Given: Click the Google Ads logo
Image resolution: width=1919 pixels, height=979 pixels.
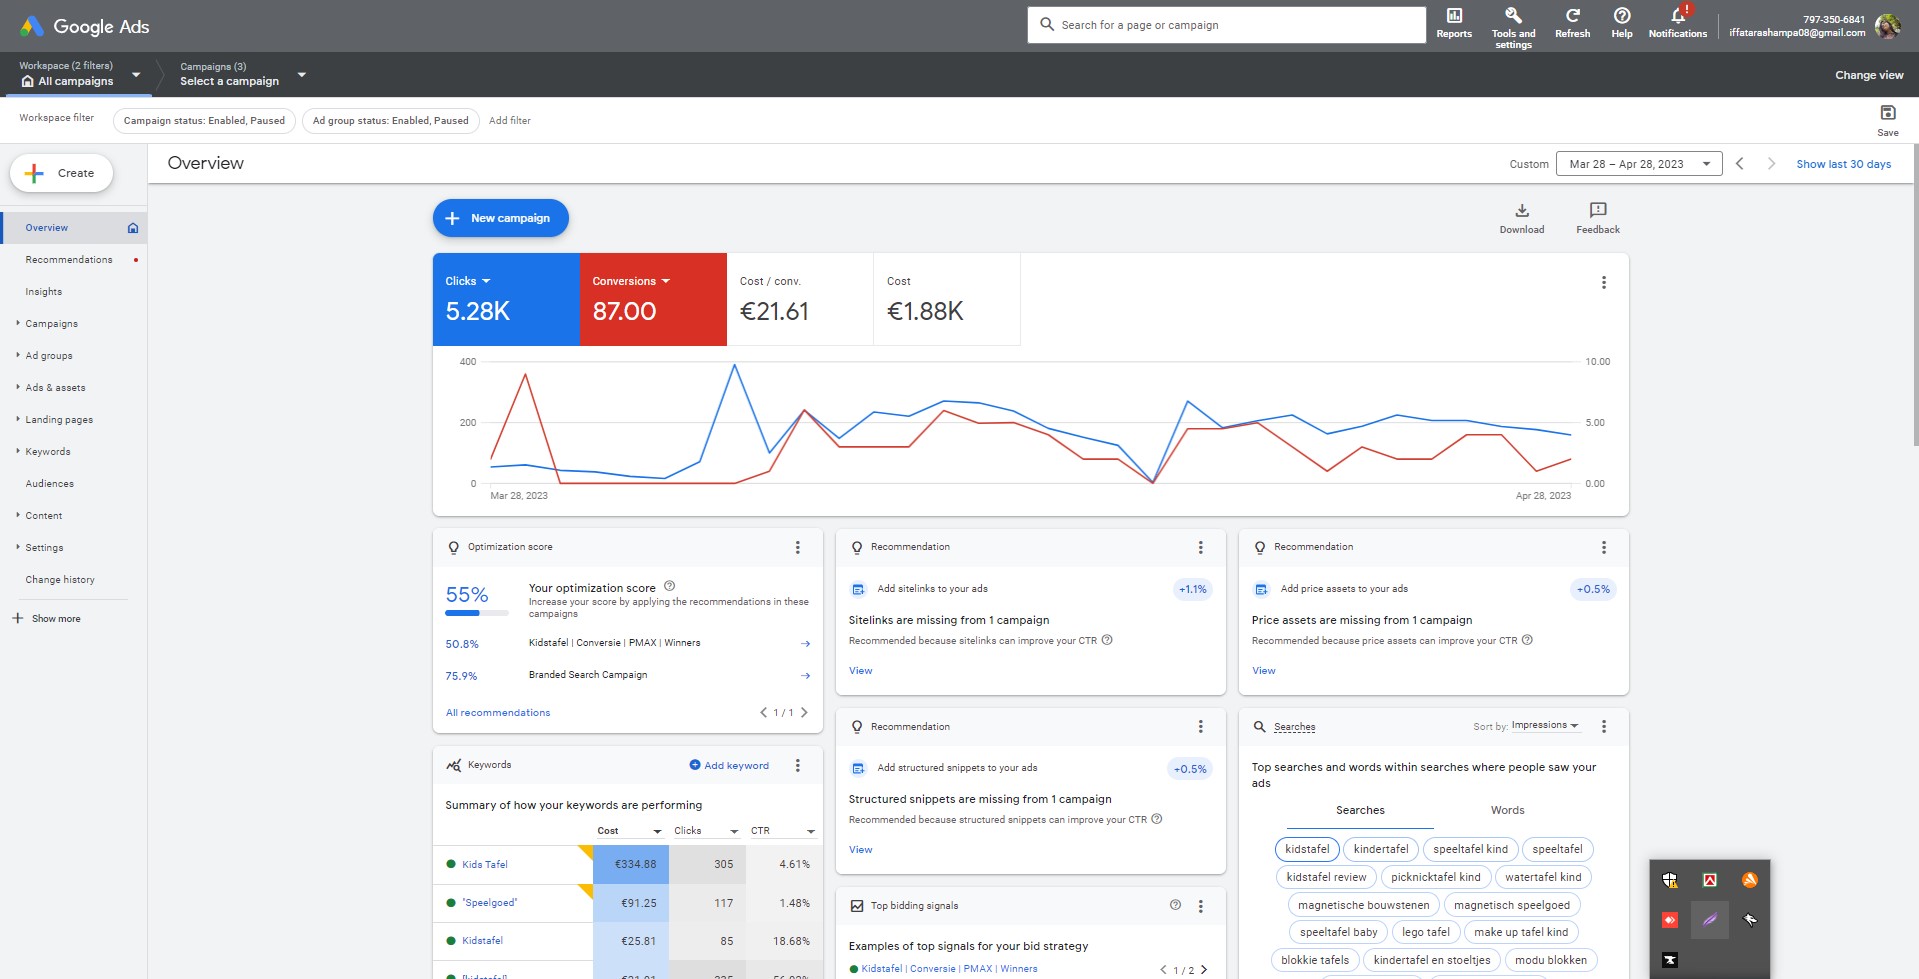Looking at the screenshot, I should pyautogui.click(x=85, y=26).
